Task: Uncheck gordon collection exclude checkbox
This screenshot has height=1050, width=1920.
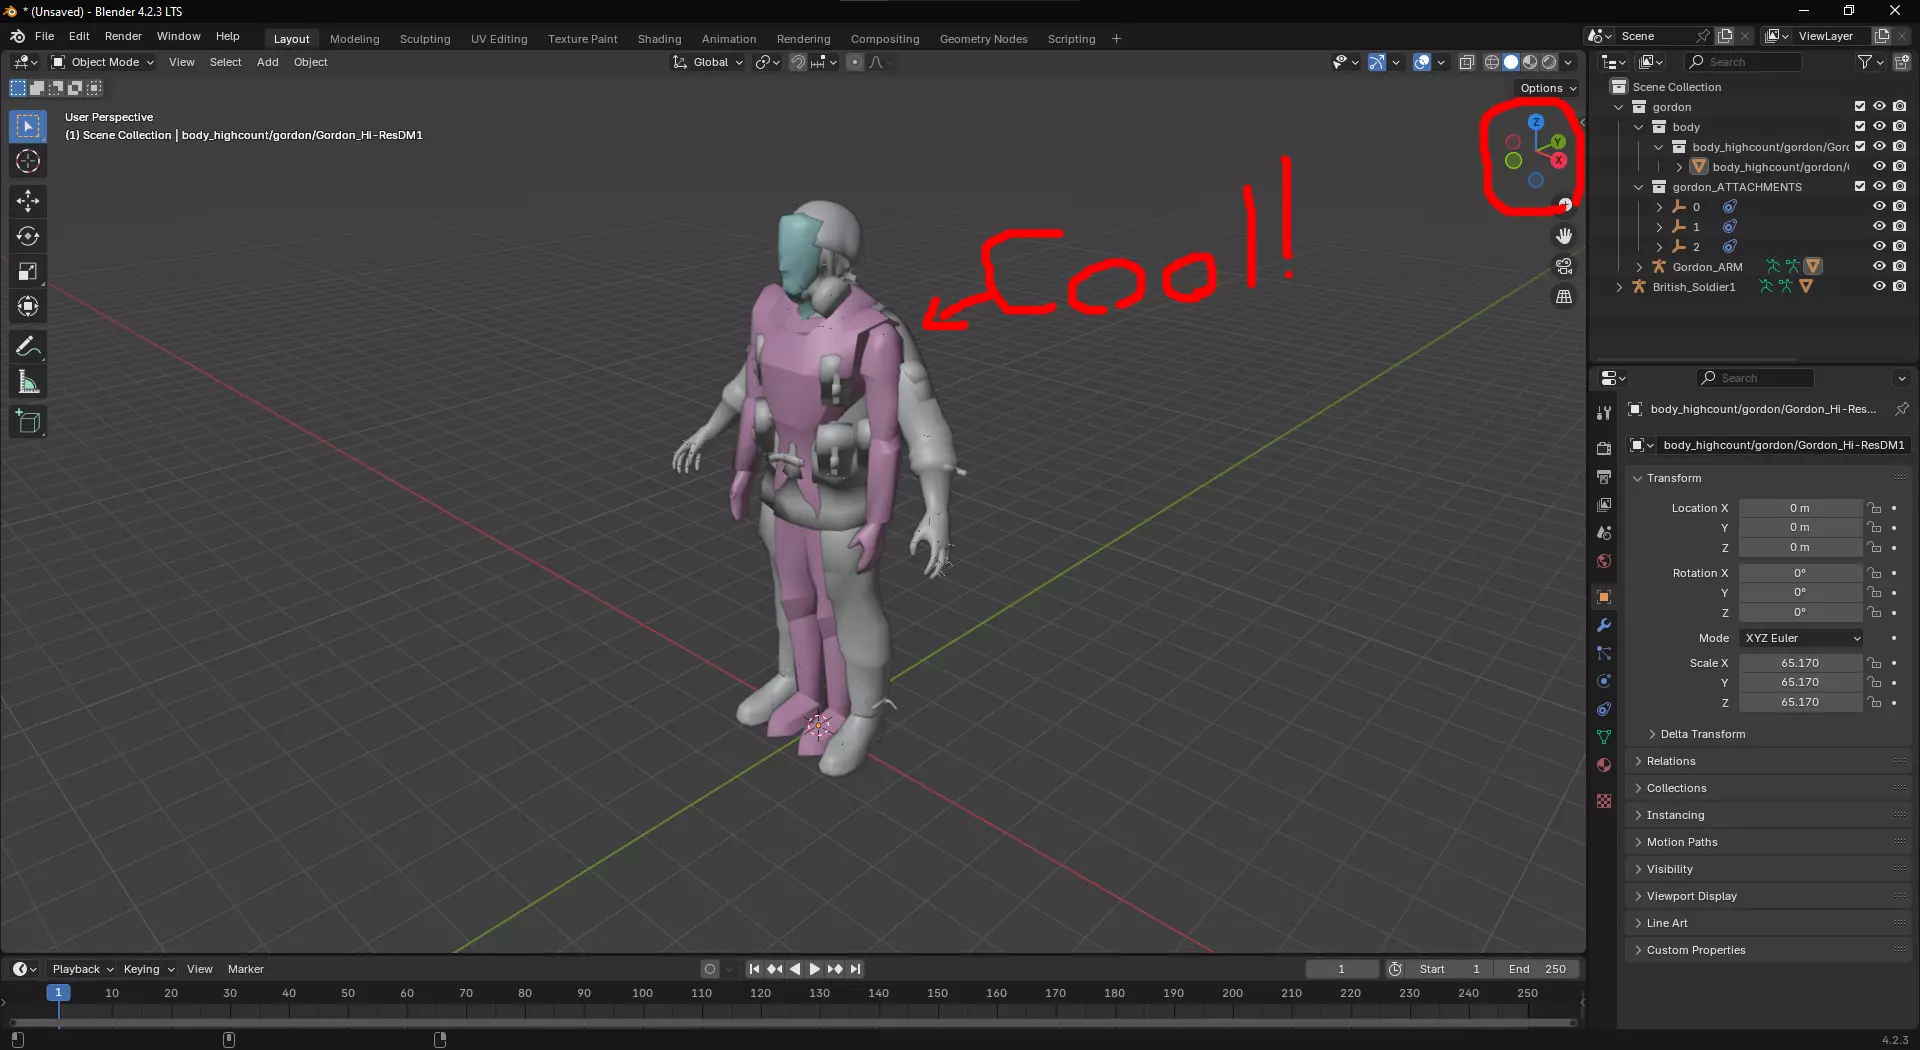Action: coord(1860,107)
